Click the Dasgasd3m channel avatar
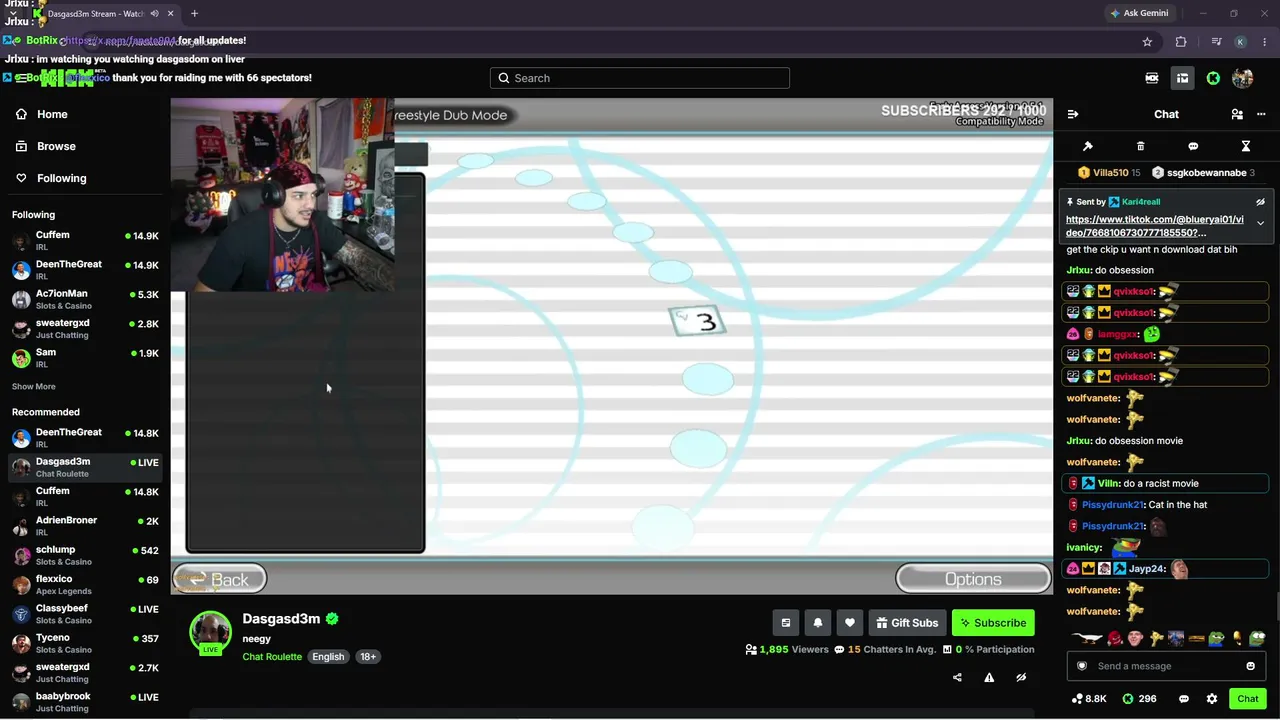 210,632
